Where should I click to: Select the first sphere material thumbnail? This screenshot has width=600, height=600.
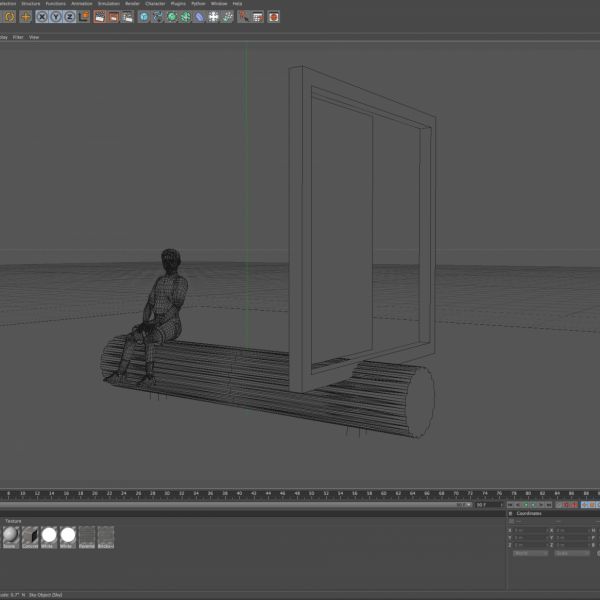tap(10, 536)
